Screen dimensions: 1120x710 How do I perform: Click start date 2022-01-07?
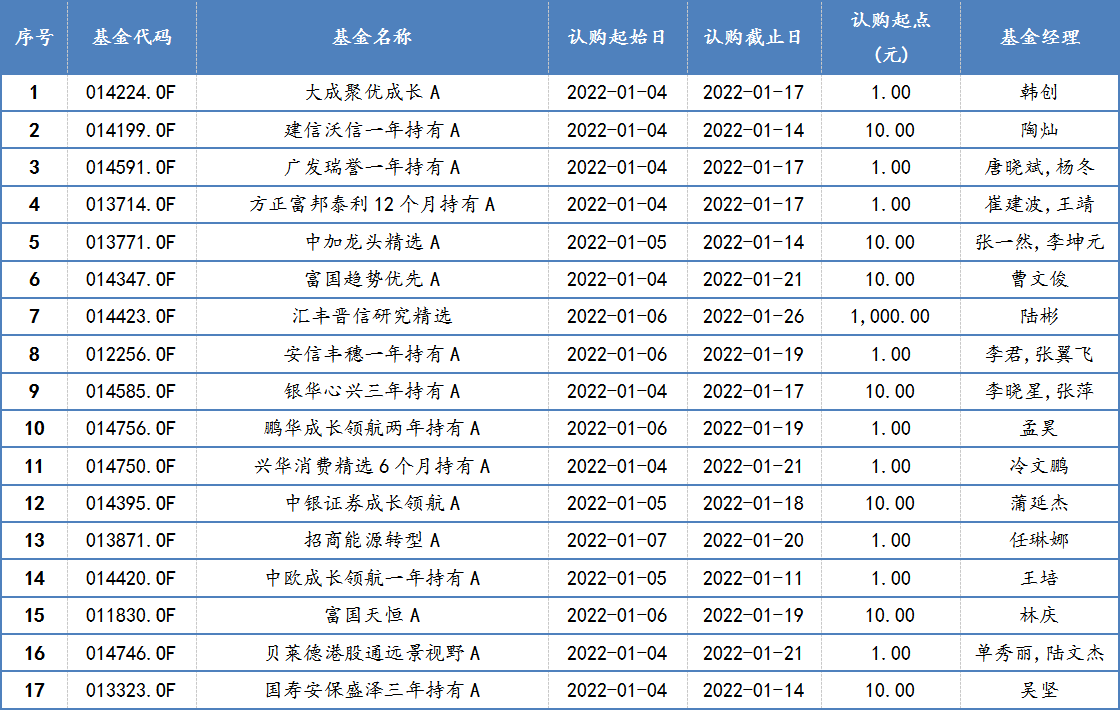[617, 541]
